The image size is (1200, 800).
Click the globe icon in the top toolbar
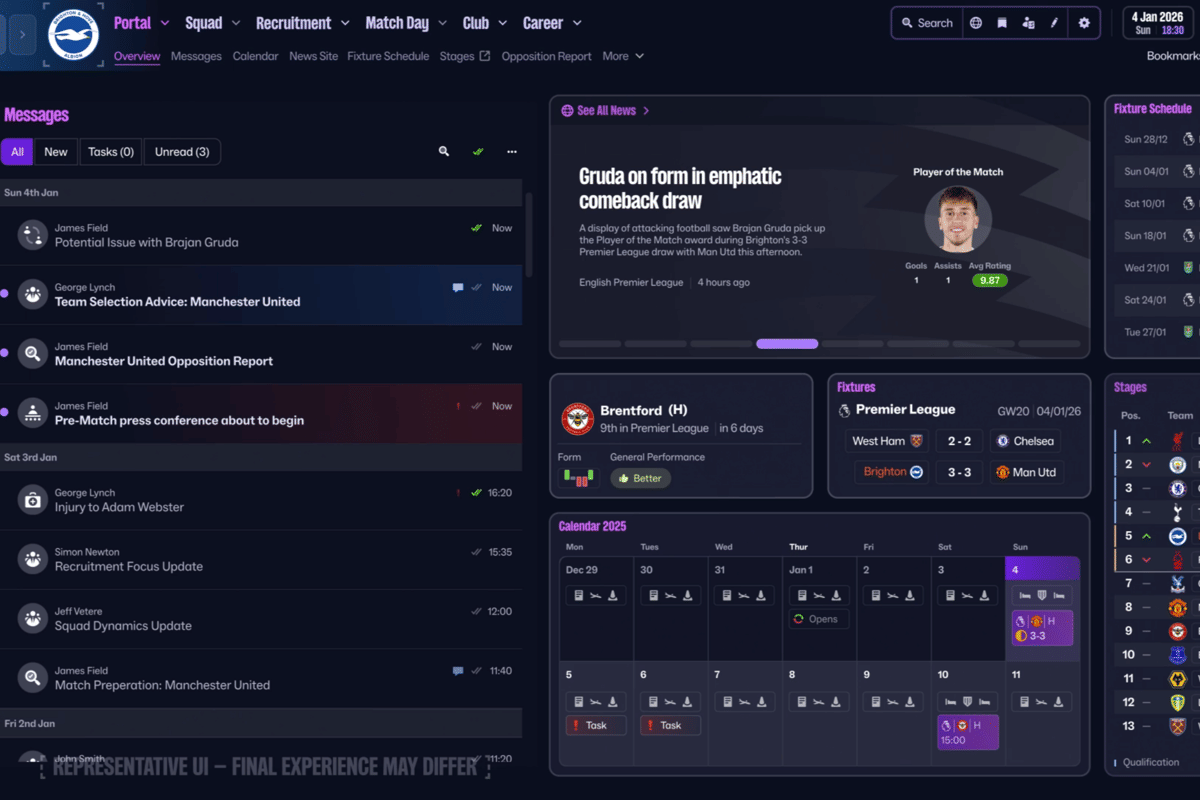tap(976, 22)
